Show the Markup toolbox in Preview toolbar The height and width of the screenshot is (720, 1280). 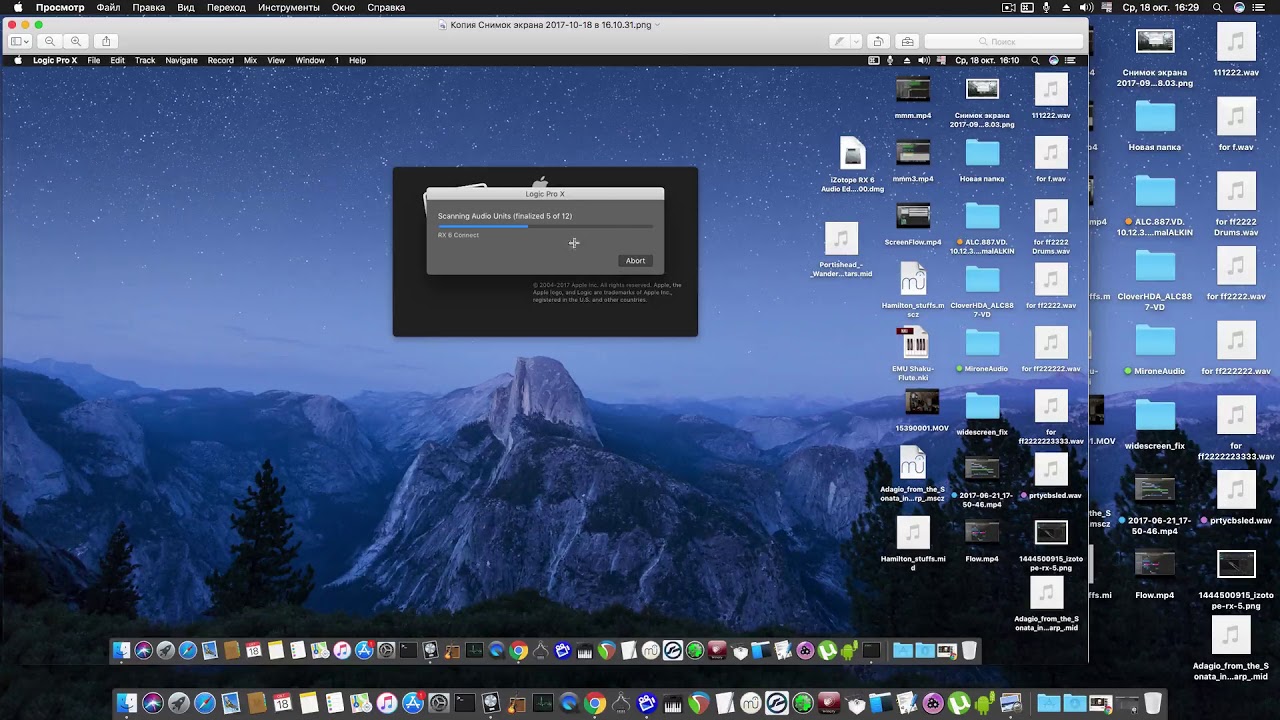[x=907, y=41]
